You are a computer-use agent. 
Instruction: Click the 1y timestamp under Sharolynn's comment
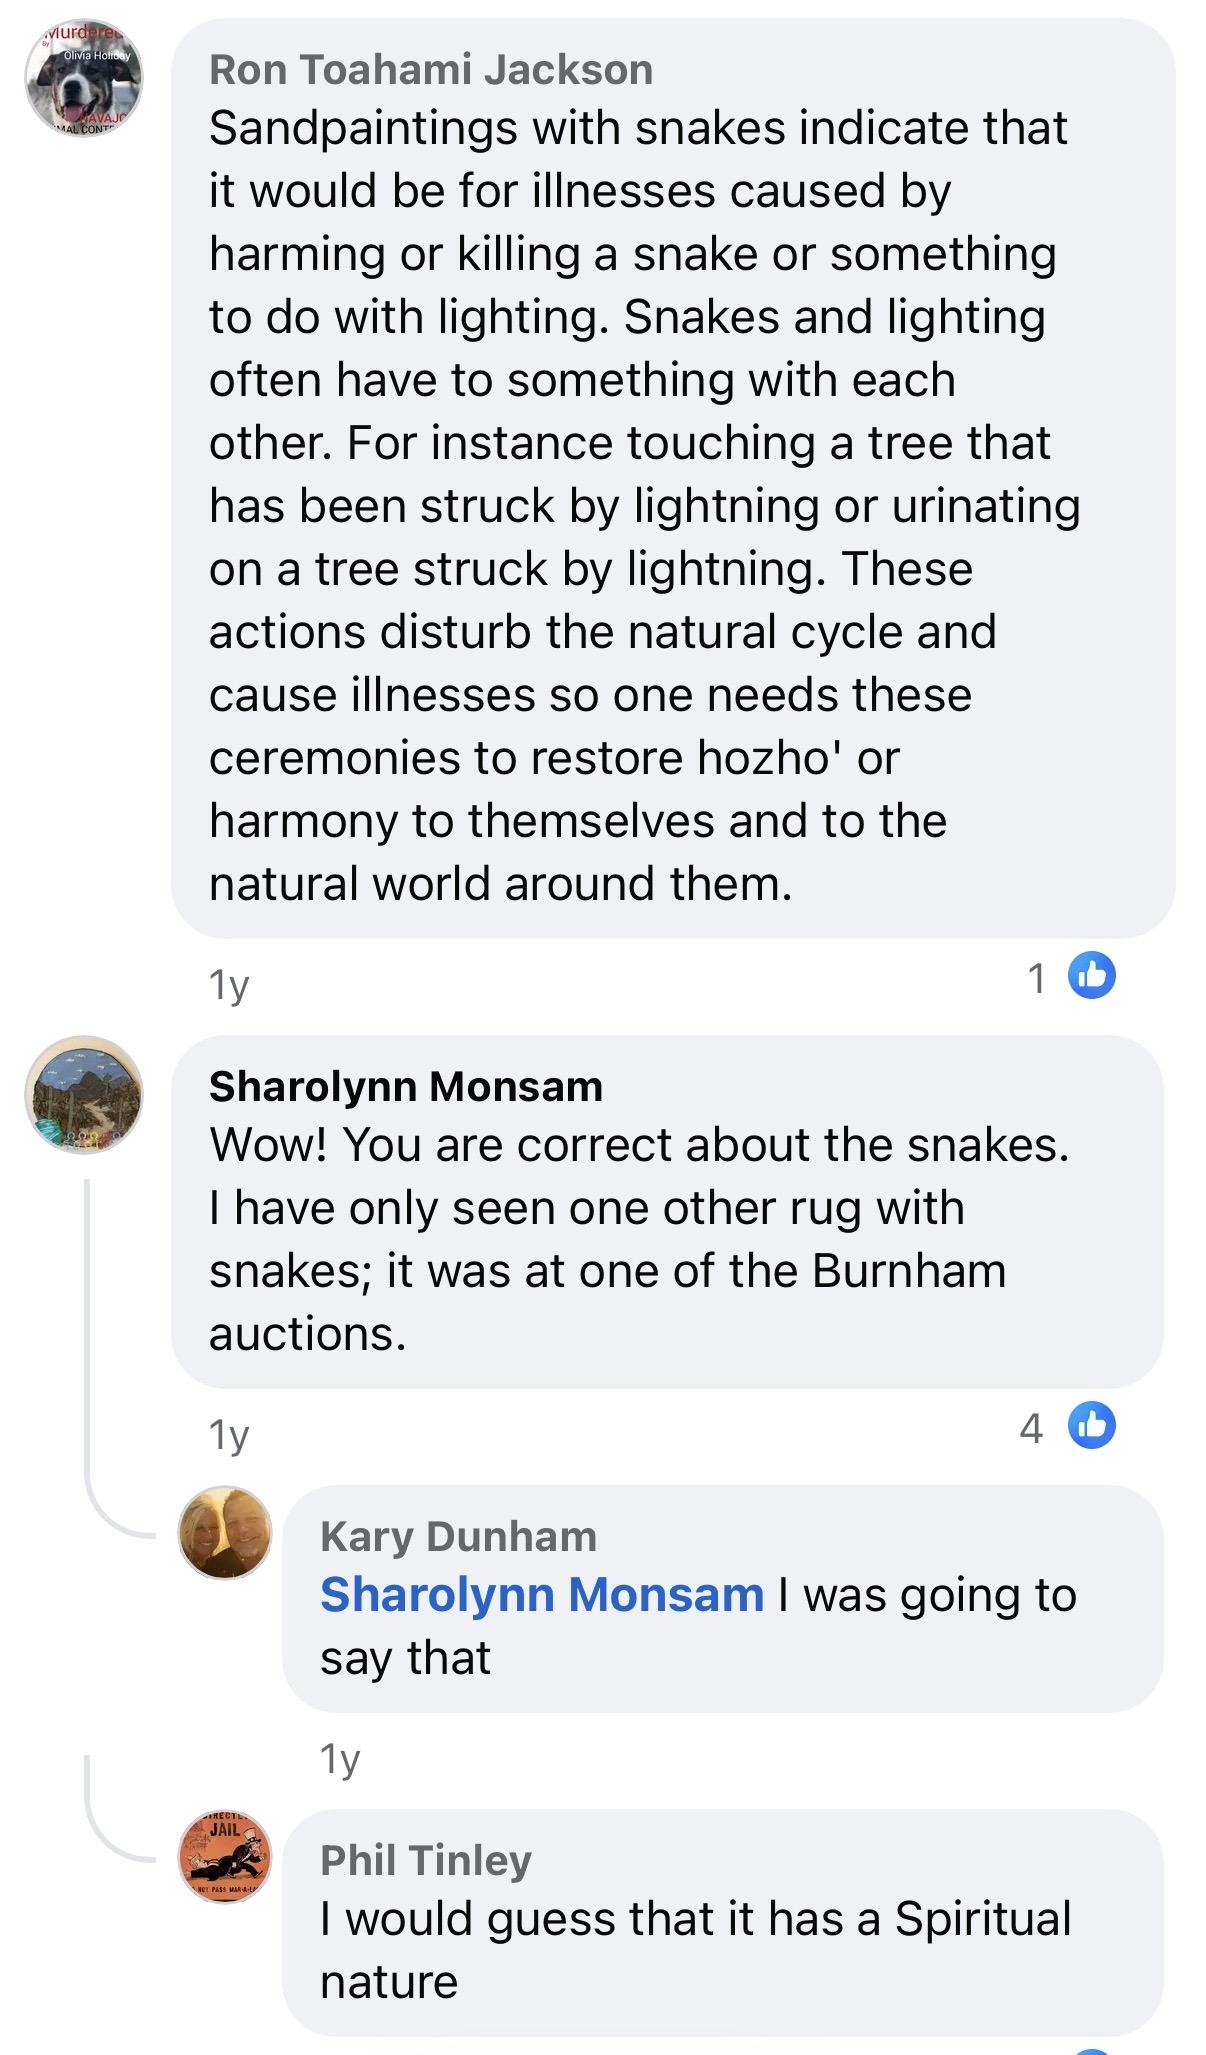pos(229,1435)
